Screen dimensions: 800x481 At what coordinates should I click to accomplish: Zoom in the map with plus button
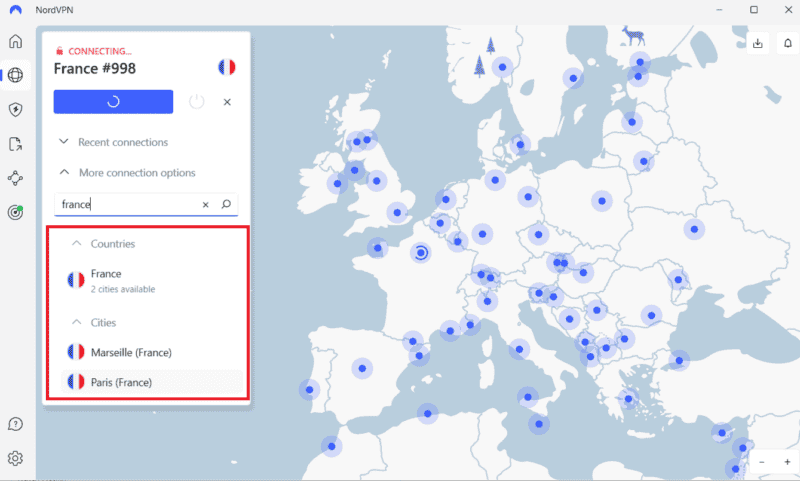pos(787,462)
